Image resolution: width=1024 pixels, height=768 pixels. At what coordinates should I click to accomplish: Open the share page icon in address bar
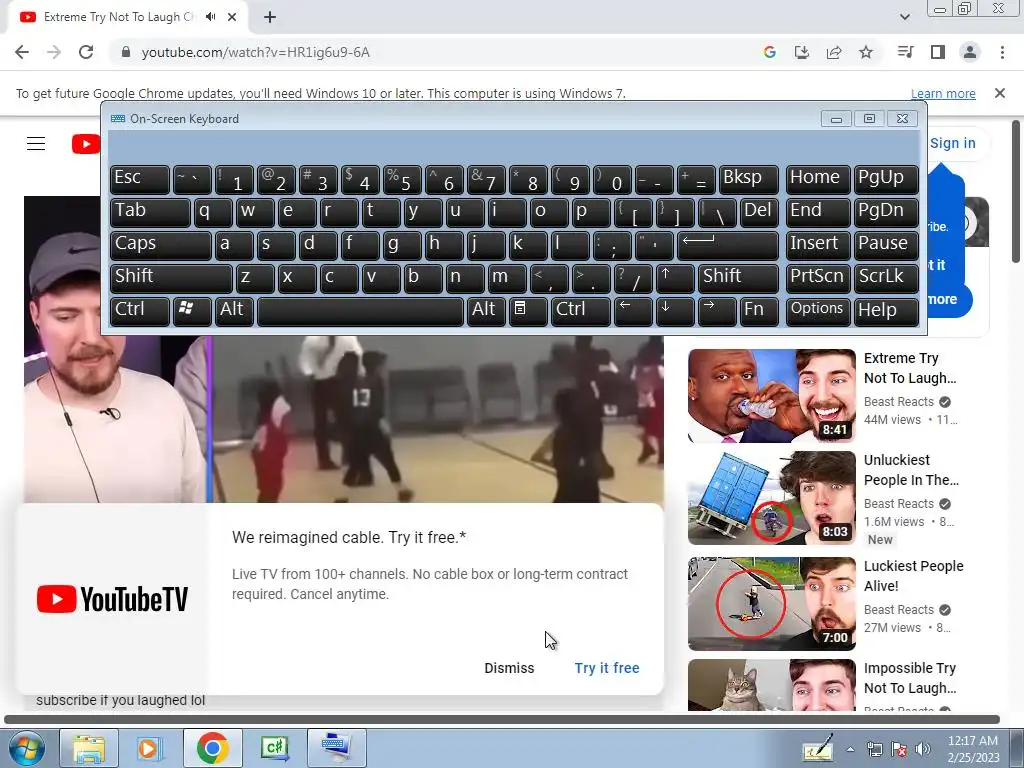[x=834, y=52]
